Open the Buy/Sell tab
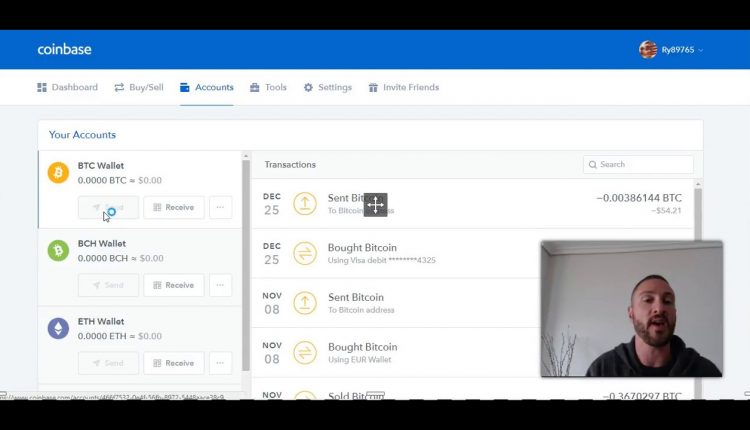750x430 pixels. click(139, 88)
